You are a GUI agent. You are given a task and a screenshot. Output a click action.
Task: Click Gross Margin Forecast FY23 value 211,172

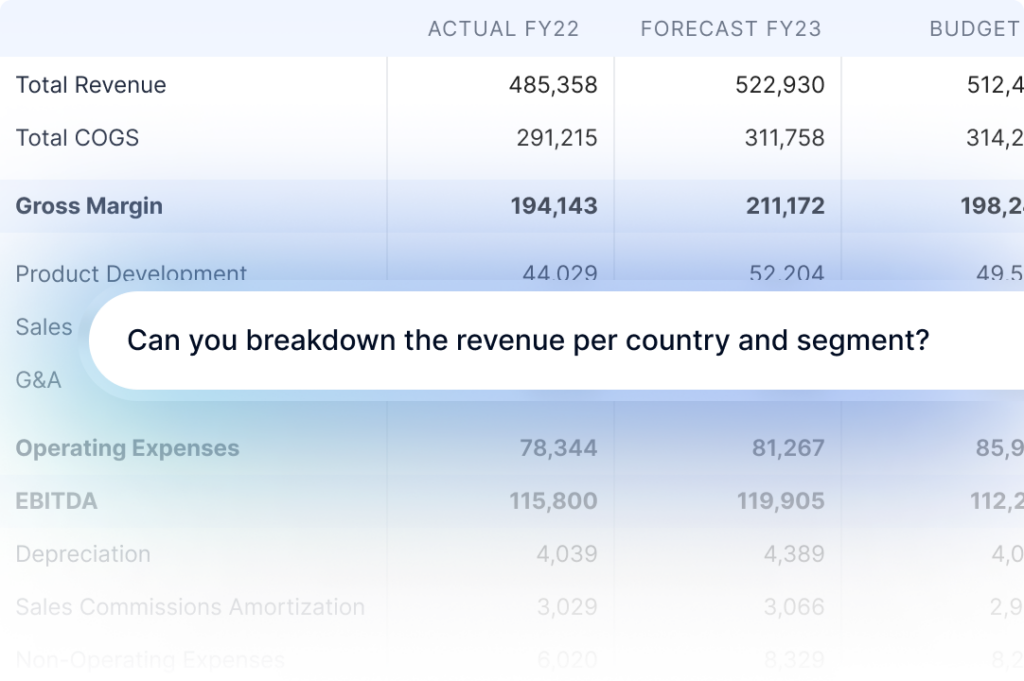click(x=785, y=206)
